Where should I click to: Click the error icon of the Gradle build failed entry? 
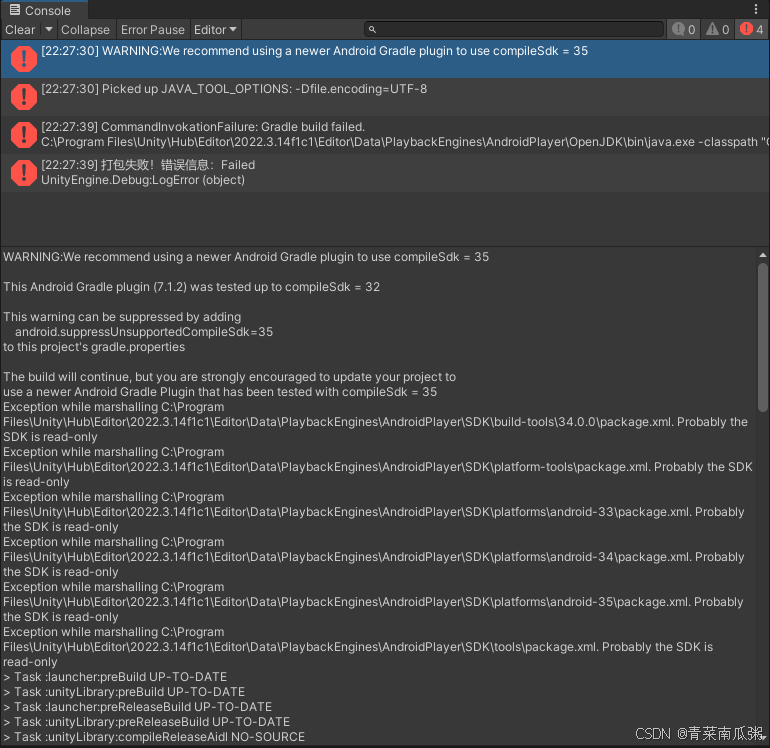click(24, 135)
